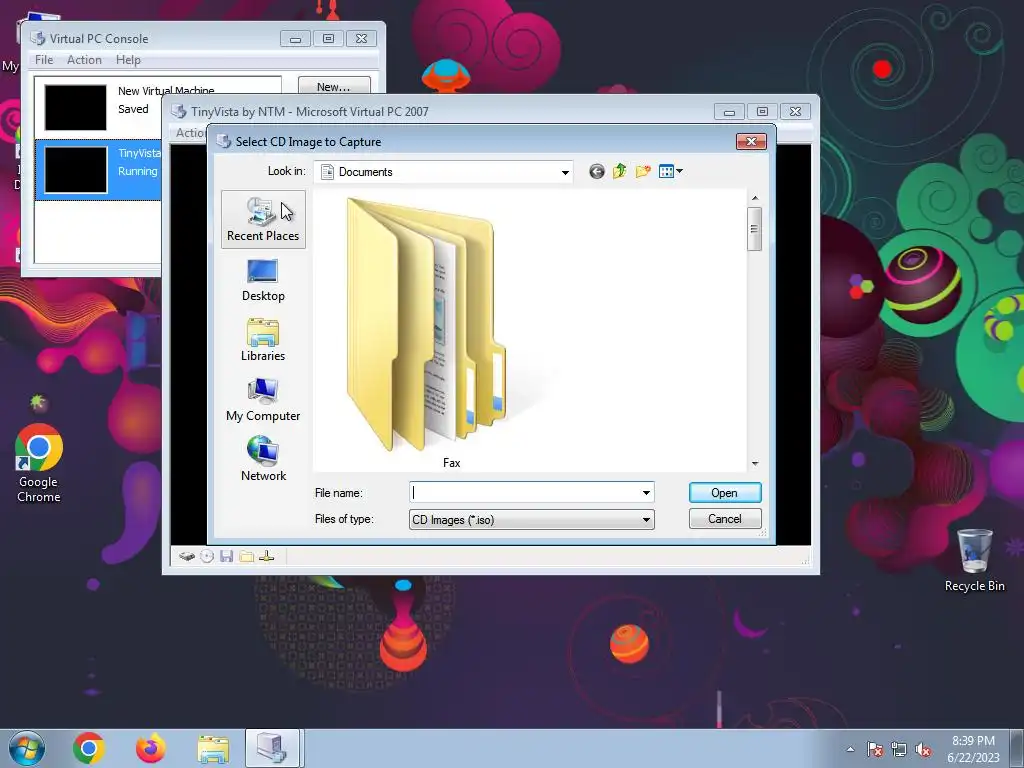Viewport: 1024px width, 768px height.
Task: Select Network in the places sidebar
Action: 263,459
